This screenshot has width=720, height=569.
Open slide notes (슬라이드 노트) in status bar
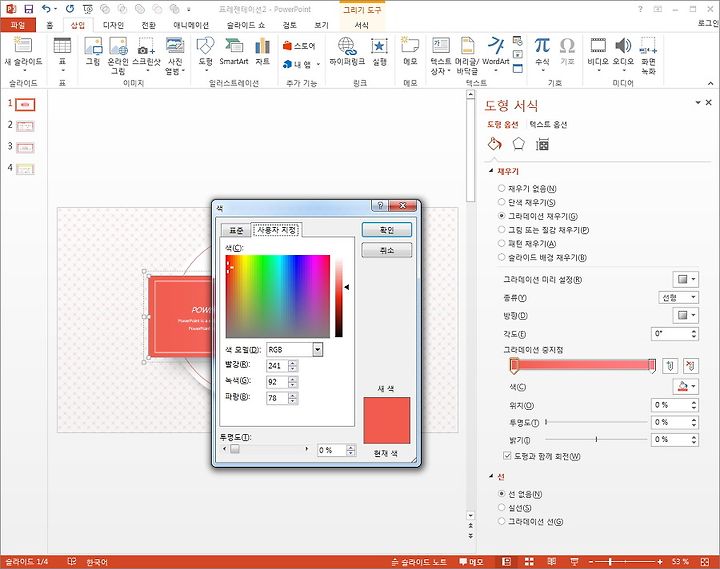[419, 561]
